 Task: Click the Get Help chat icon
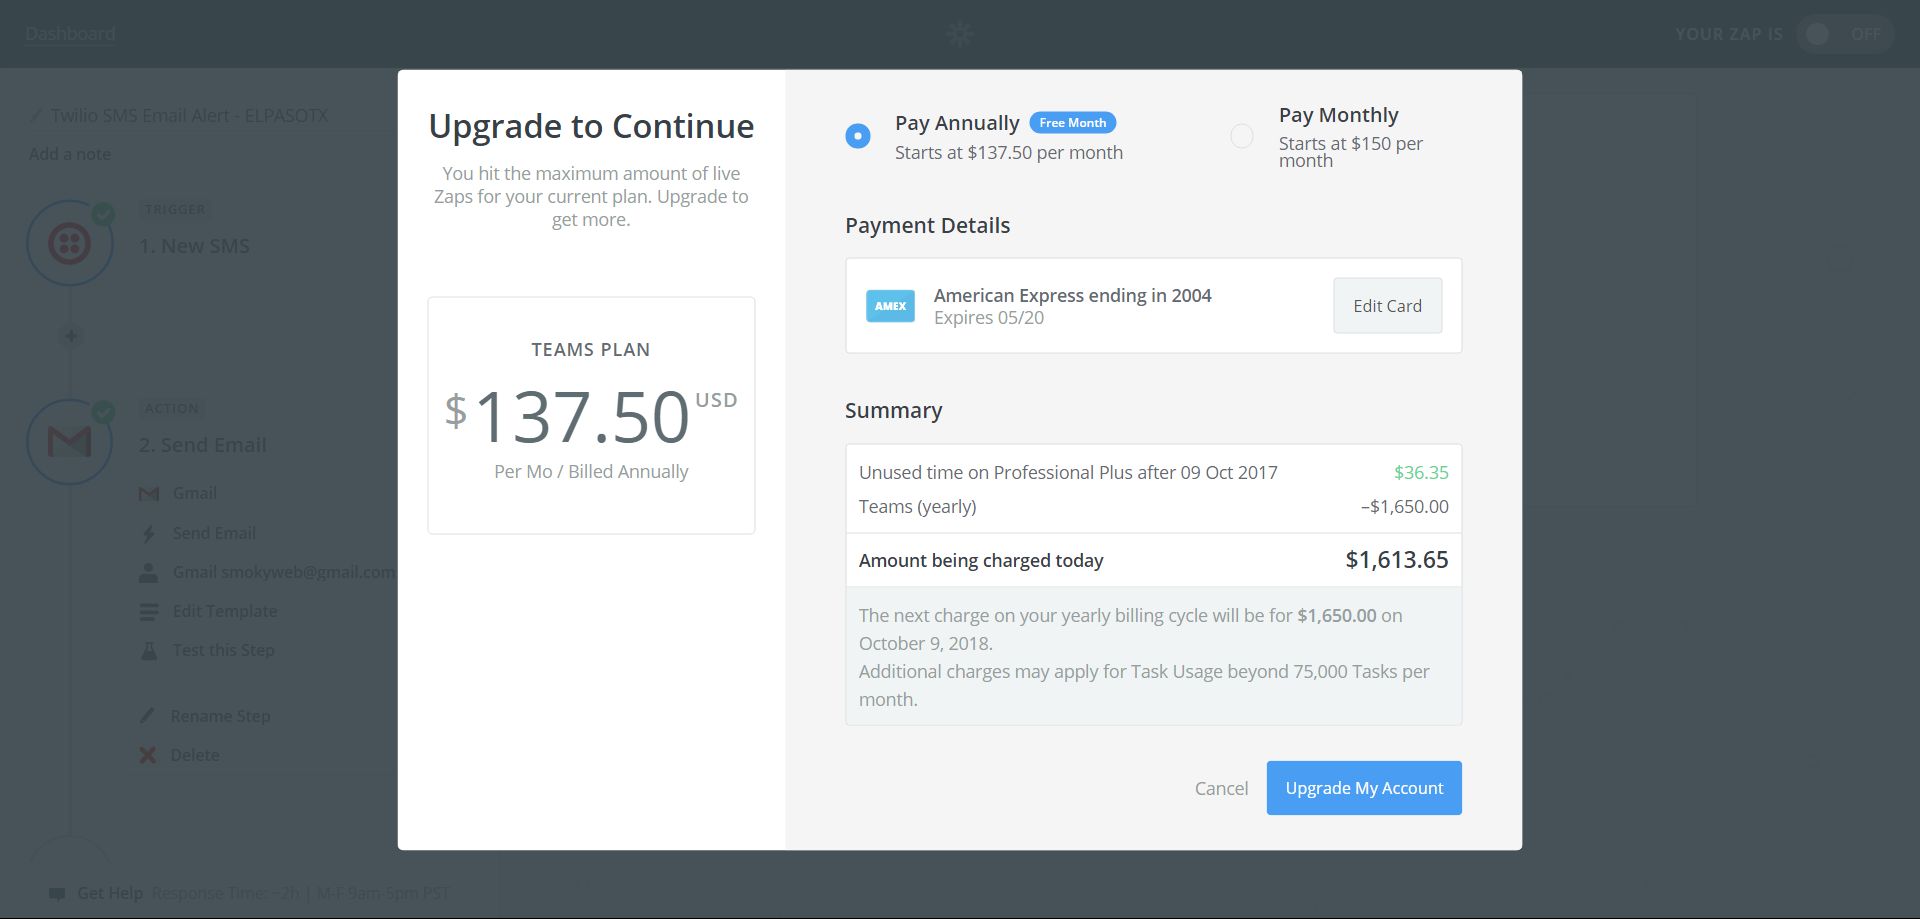click(x=58, y=893)
